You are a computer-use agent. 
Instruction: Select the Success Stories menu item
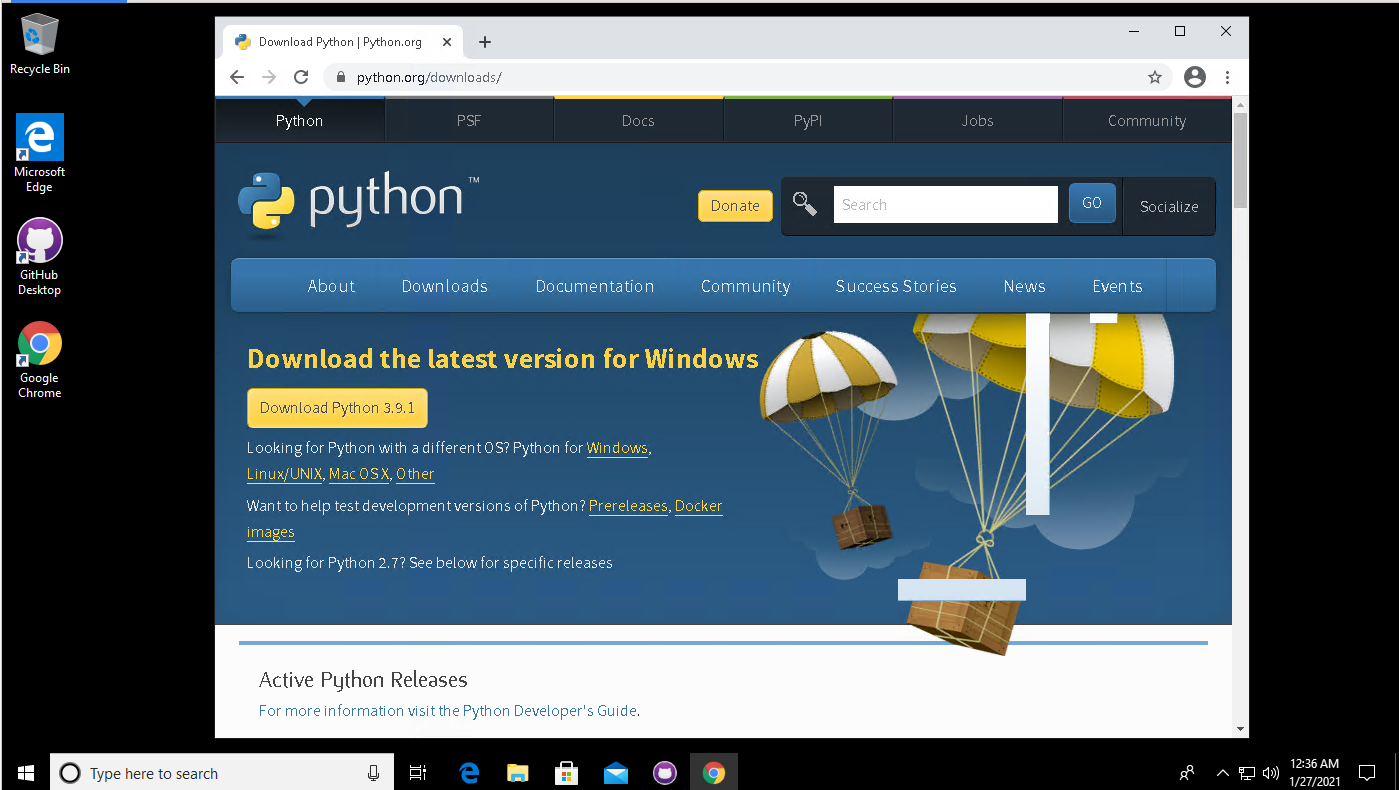click(x=895, y=286)
